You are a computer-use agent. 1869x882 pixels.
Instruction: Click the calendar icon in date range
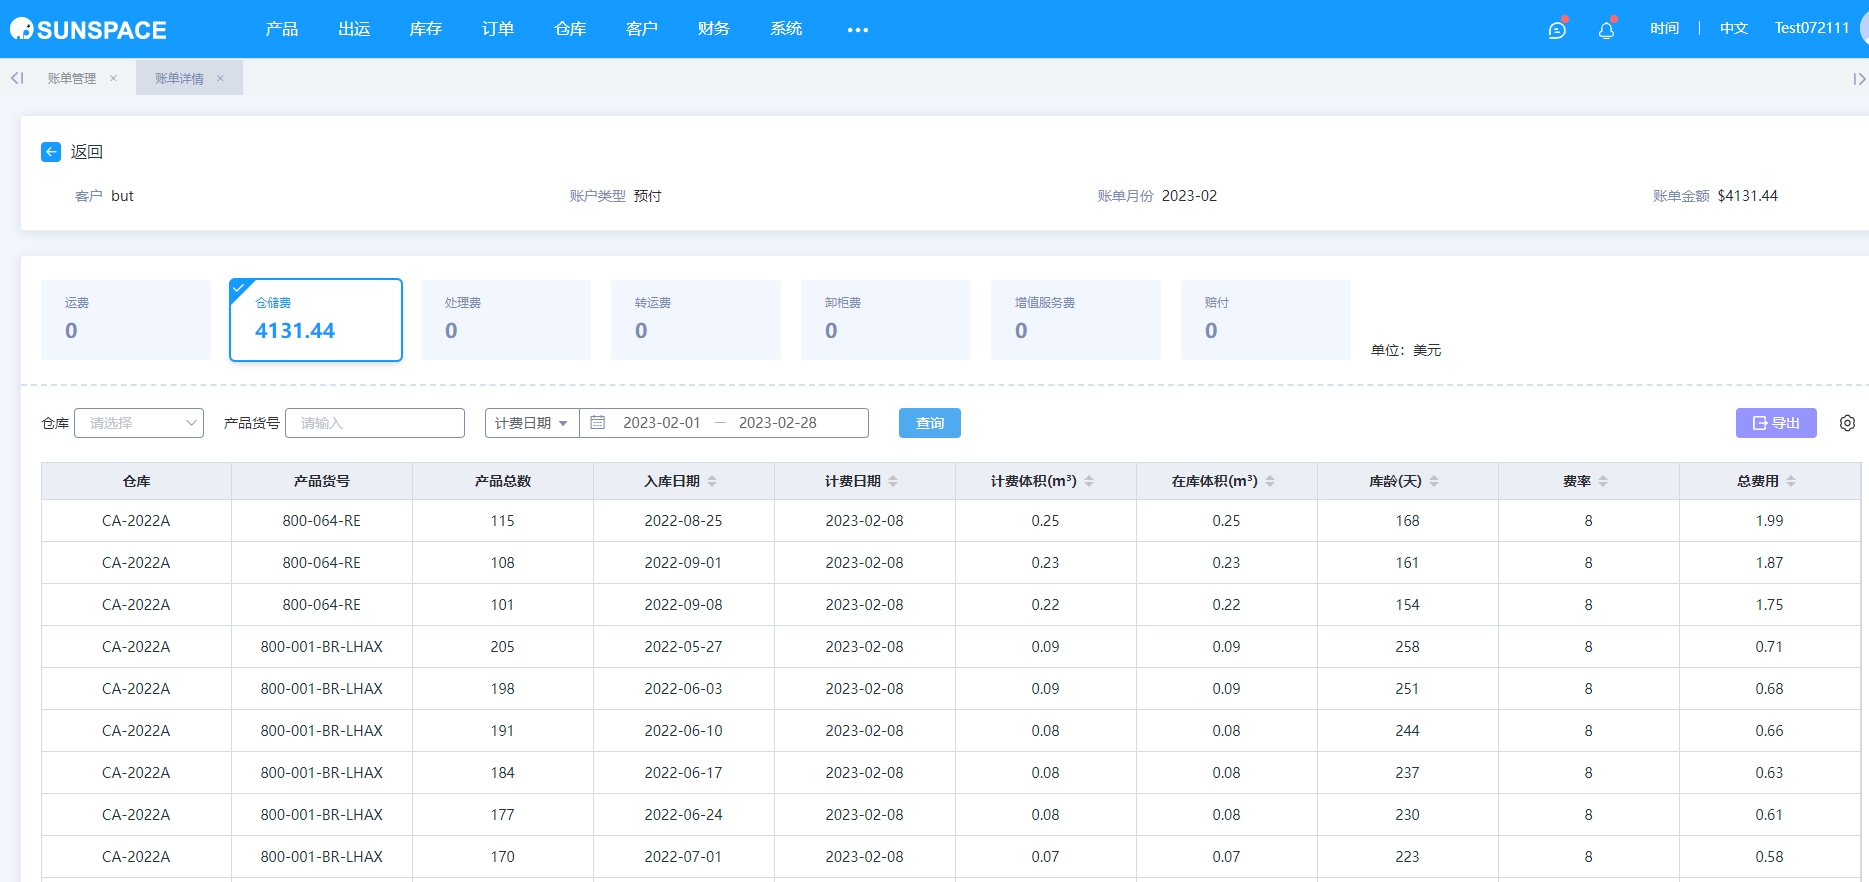pyautogui.click(x=598, y=423)
